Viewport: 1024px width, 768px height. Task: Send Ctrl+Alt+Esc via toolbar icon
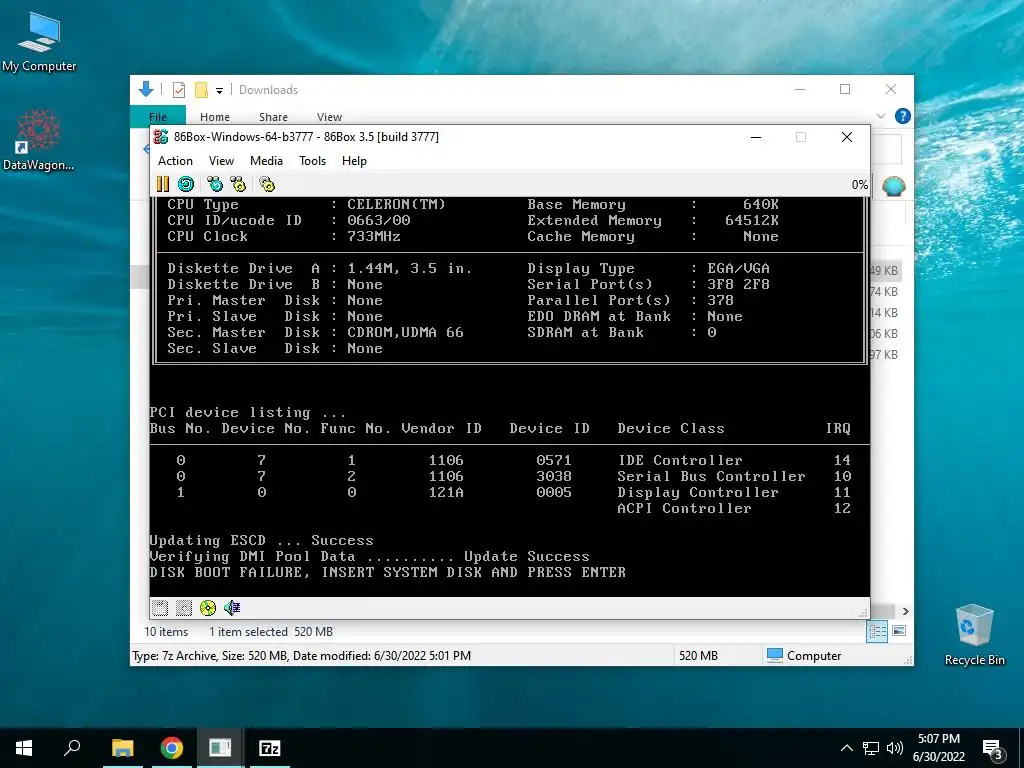[238, 184]
